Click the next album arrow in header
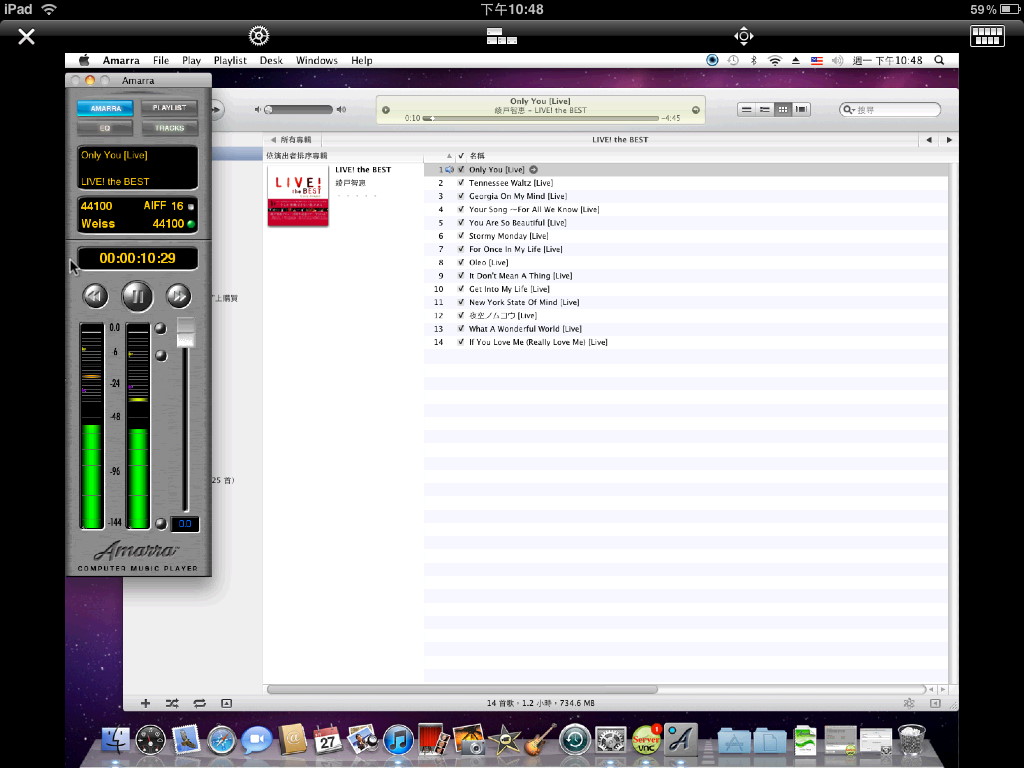This screenshot has width=1024, height=768. 949,140
